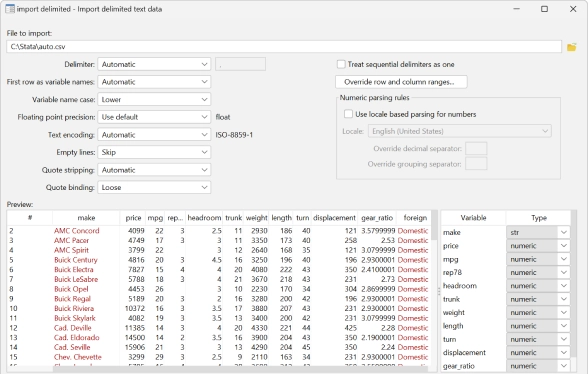Click the File to import path field
Screen dimensions: 588x374
tap(284, 47)
